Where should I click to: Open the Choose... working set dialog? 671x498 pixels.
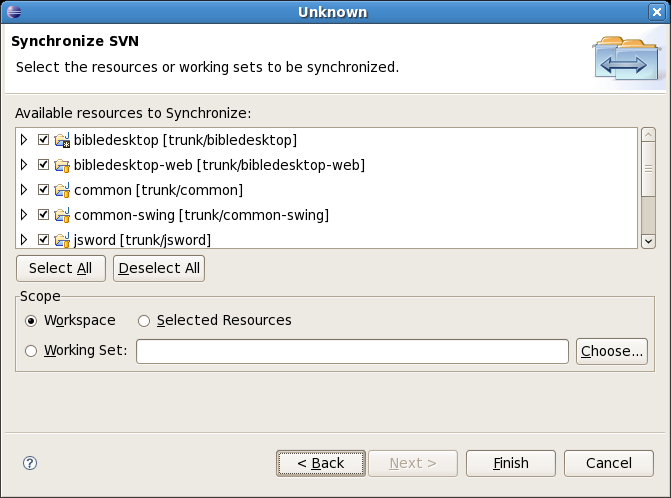coord(611,351)
